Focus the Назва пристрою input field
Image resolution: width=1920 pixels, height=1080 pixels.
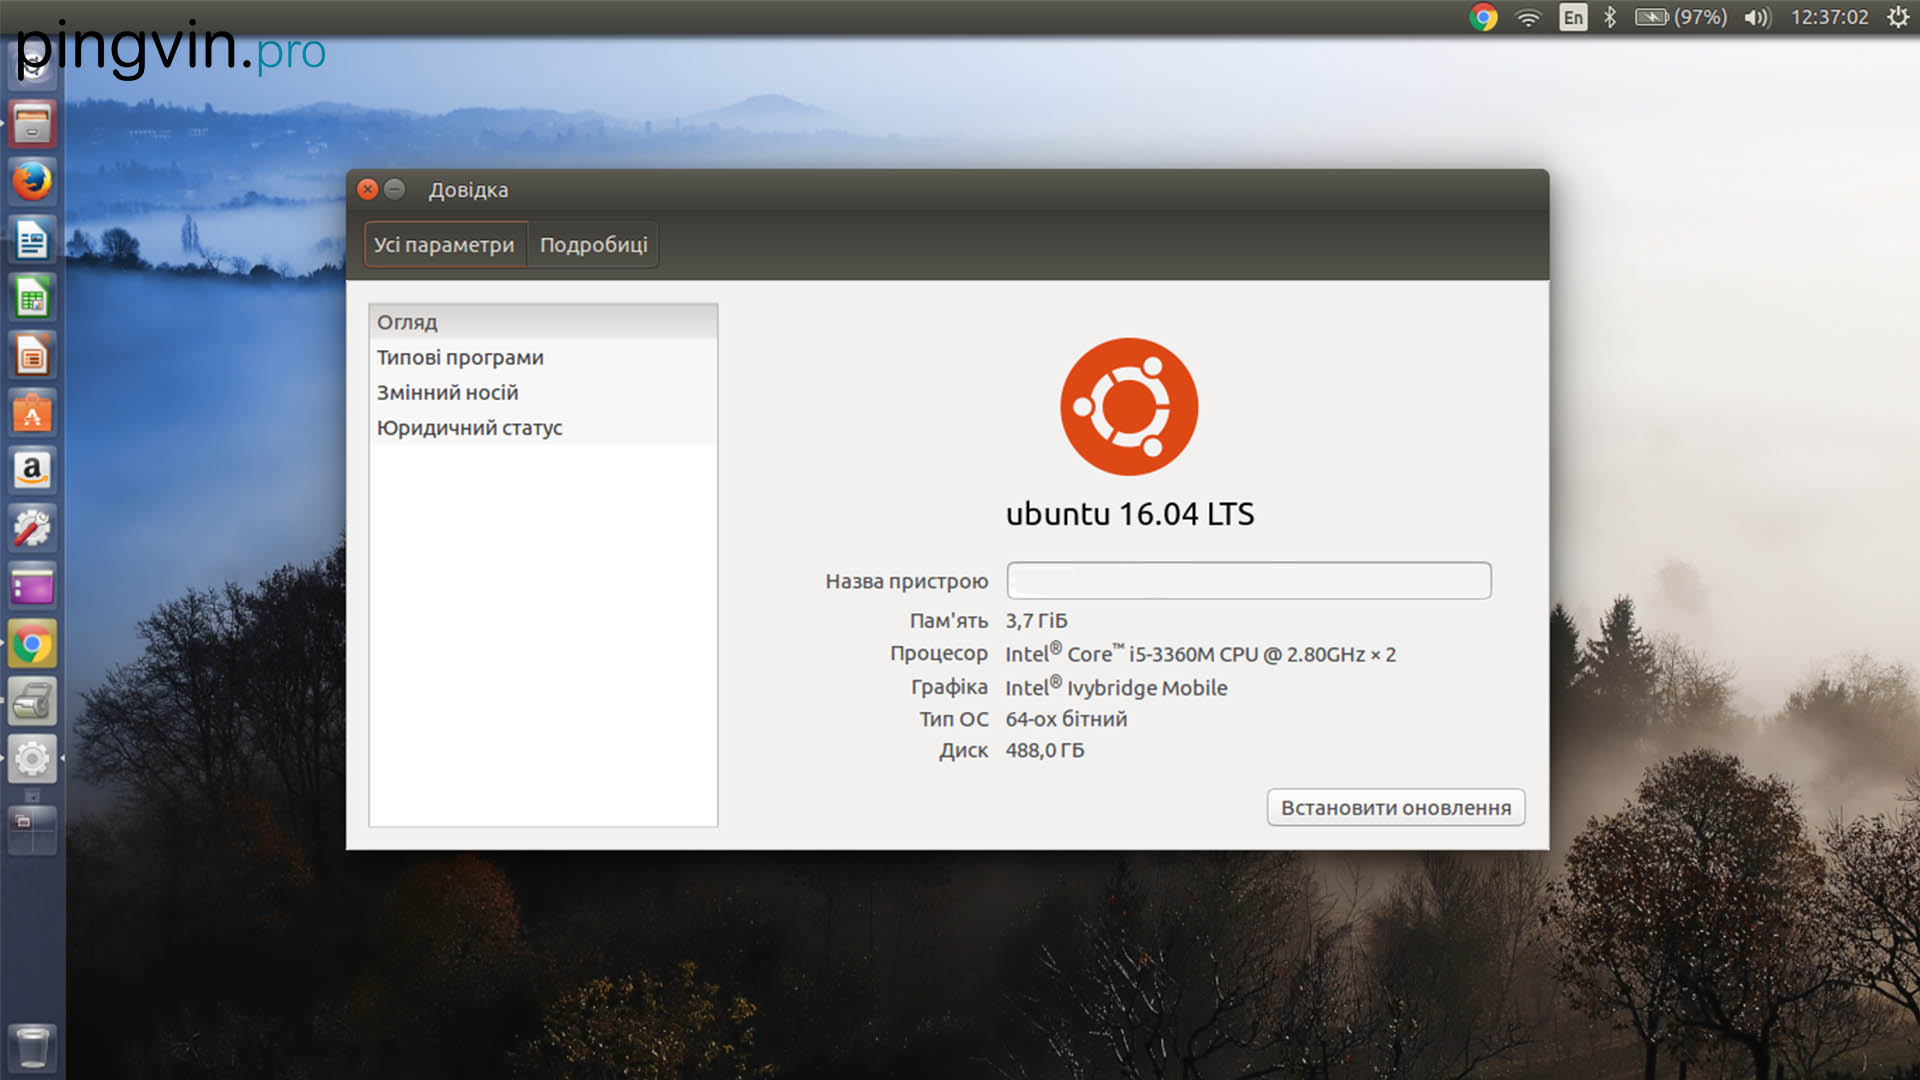[x=1249, y=581]
